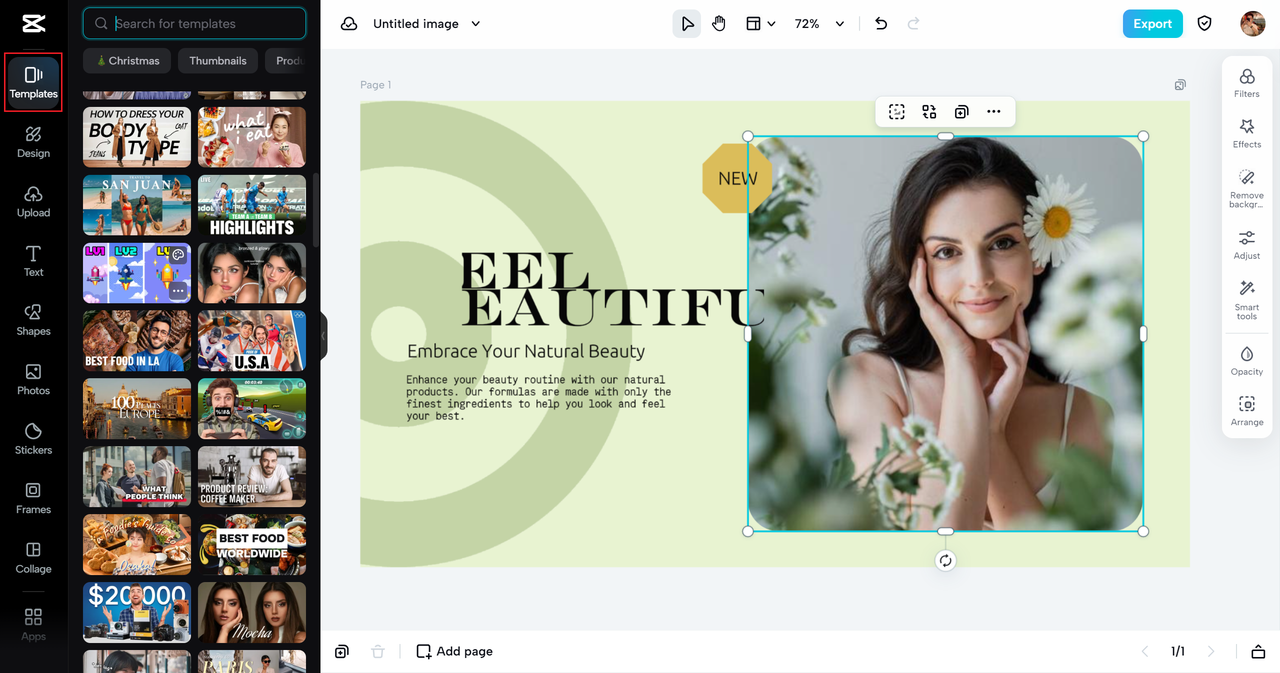The height and width of the screenshot is (673, 1280).
Task: Open the Templates panel
Action: point(33,83)
